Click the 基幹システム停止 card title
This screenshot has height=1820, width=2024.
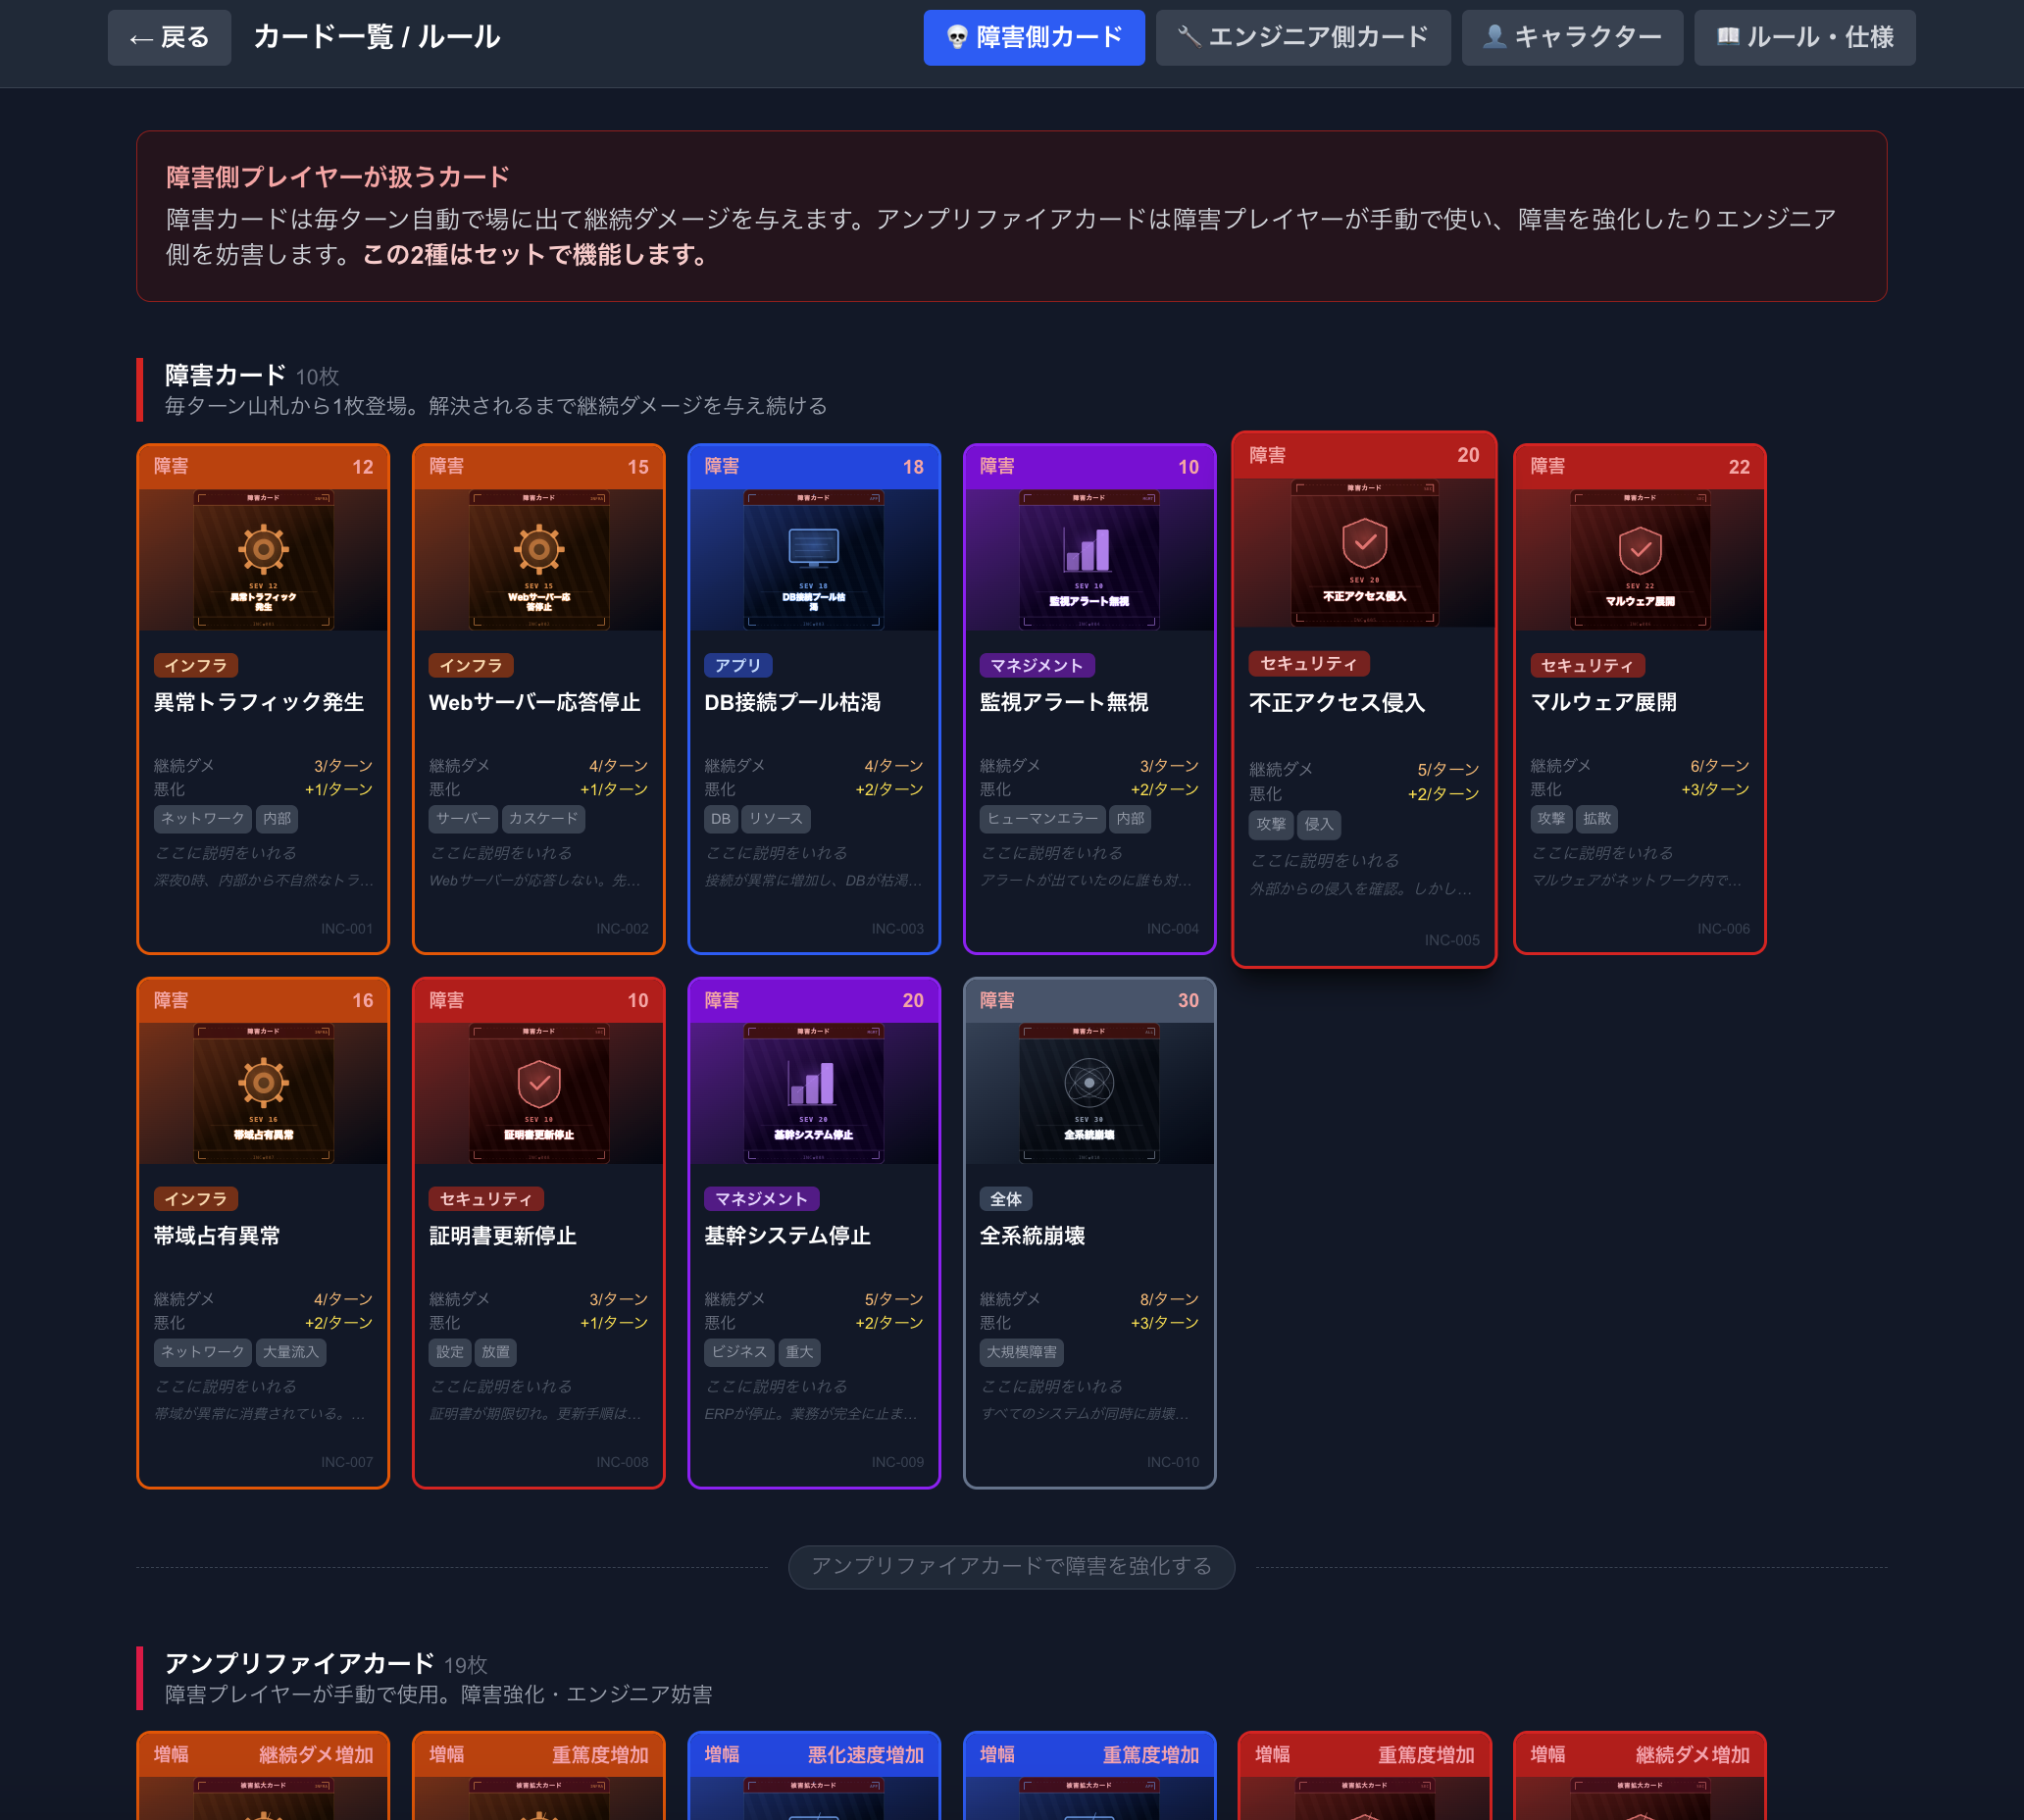[x=787, y=1236]
